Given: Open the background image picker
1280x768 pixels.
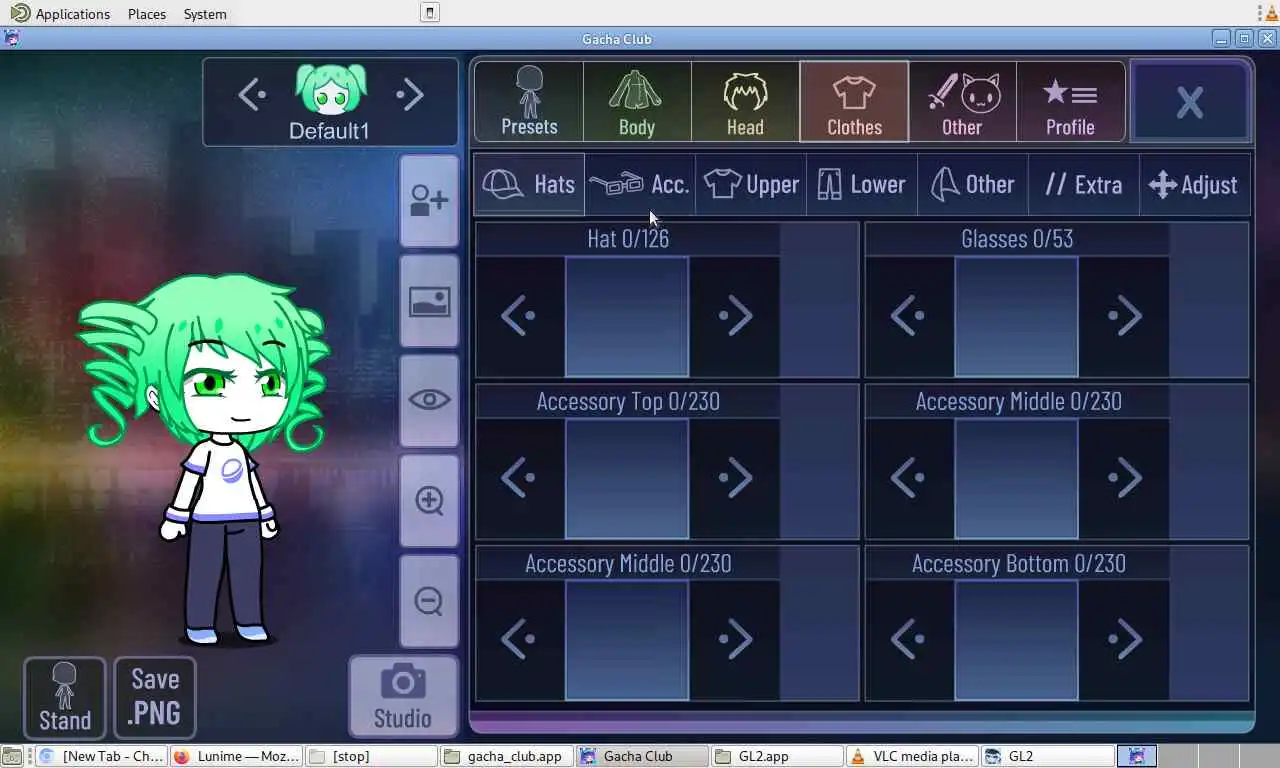Looking at the screenshot, I should (x=429, y=300).
